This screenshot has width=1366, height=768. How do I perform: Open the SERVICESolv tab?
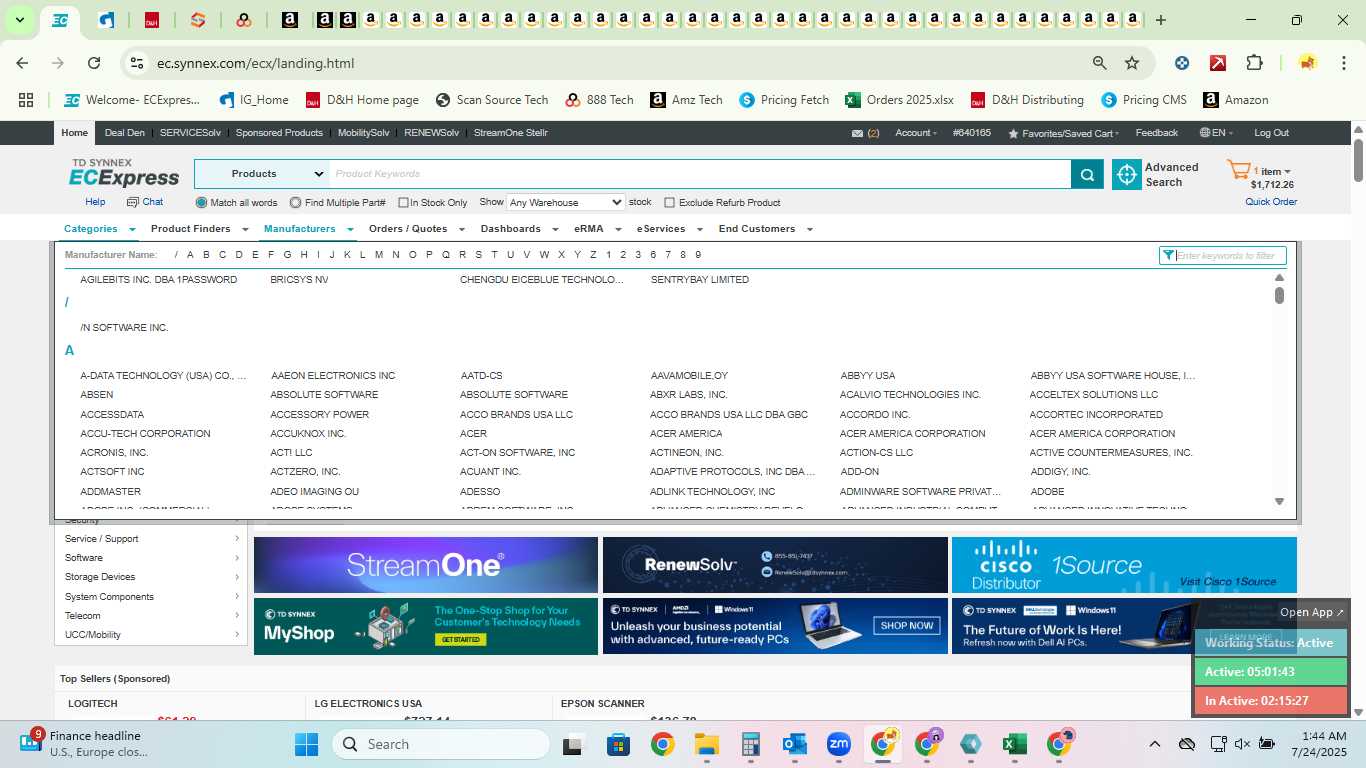tap(190, 133)
